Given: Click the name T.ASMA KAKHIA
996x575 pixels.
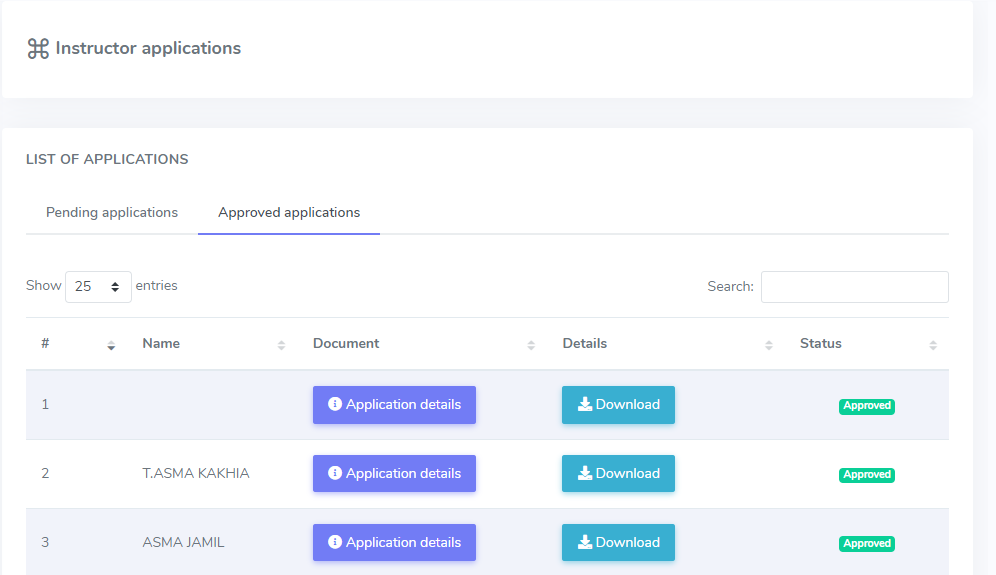Looking at the screenshot, I should pyautogui.click(x=196, y=473).
